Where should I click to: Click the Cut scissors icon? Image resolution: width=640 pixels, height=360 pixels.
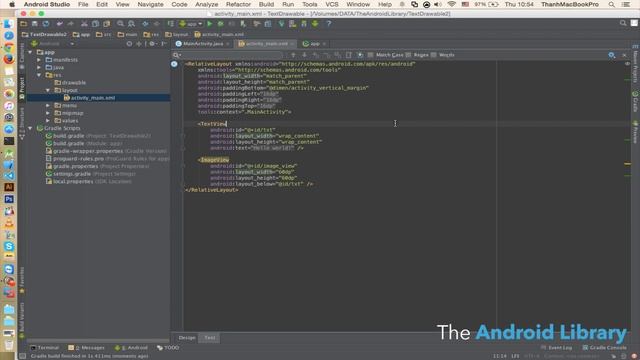[84, 24]
